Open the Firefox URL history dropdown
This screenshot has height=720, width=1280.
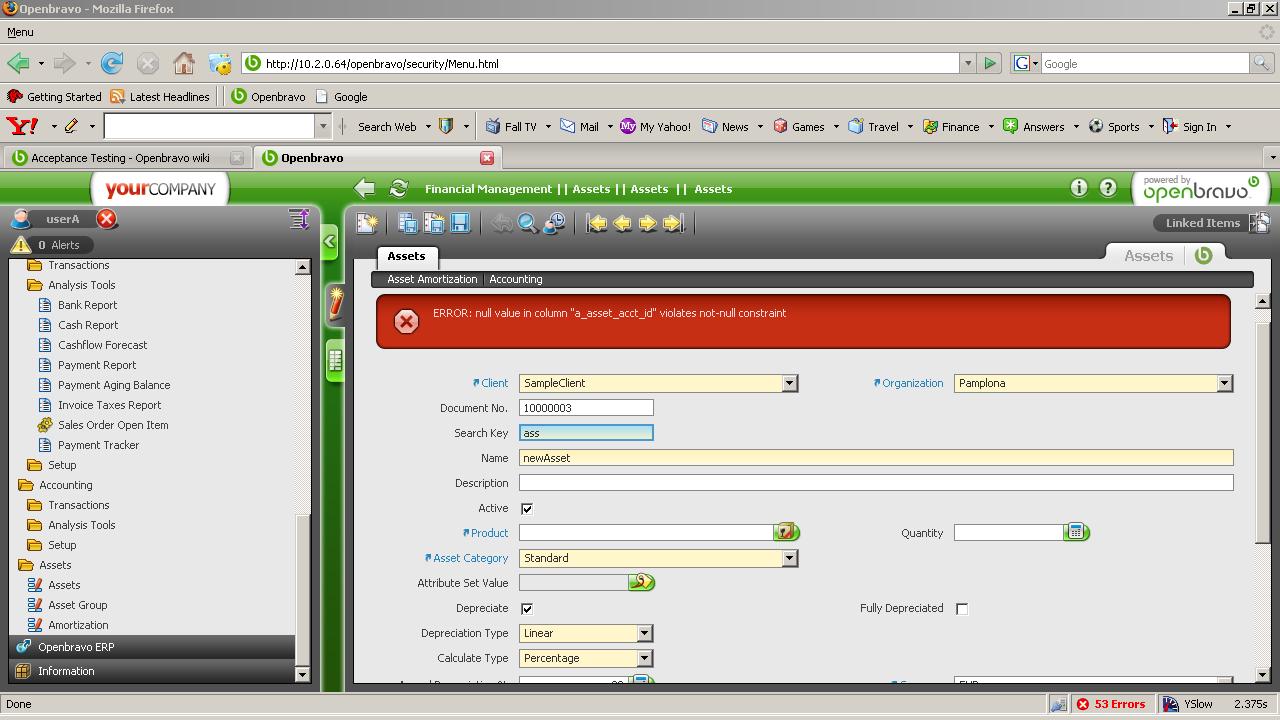click(967, 64)
